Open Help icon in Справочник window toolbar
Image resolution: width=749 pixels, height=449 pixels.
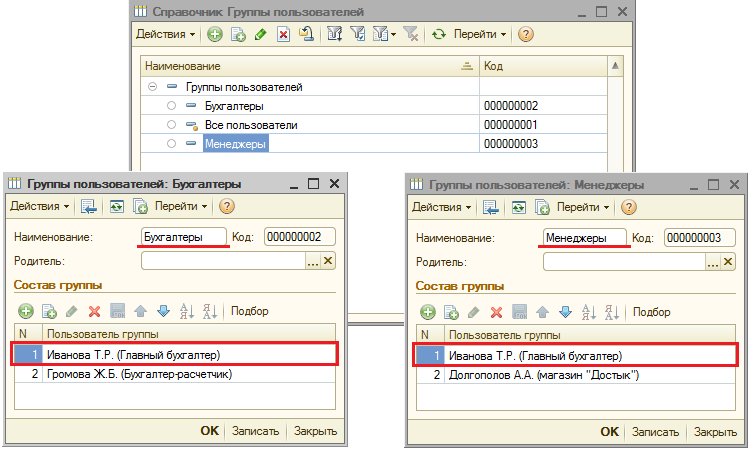pos(526,34)
